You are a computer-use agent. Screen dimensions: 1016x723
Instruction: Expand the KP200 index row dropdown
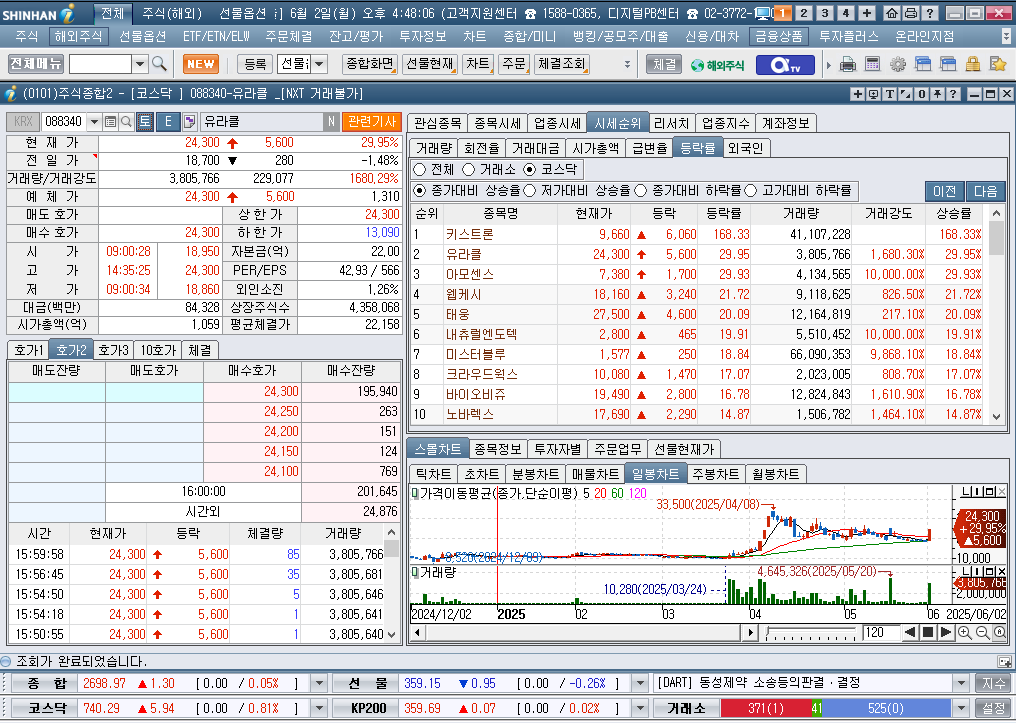(640, 708)
